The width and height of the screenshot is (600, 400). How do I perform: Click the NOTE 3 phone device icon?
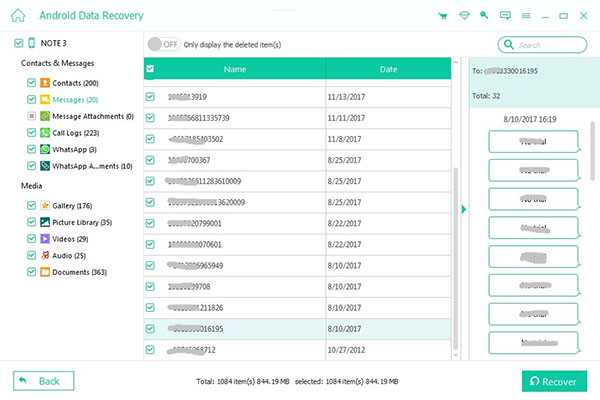(32, 43)
